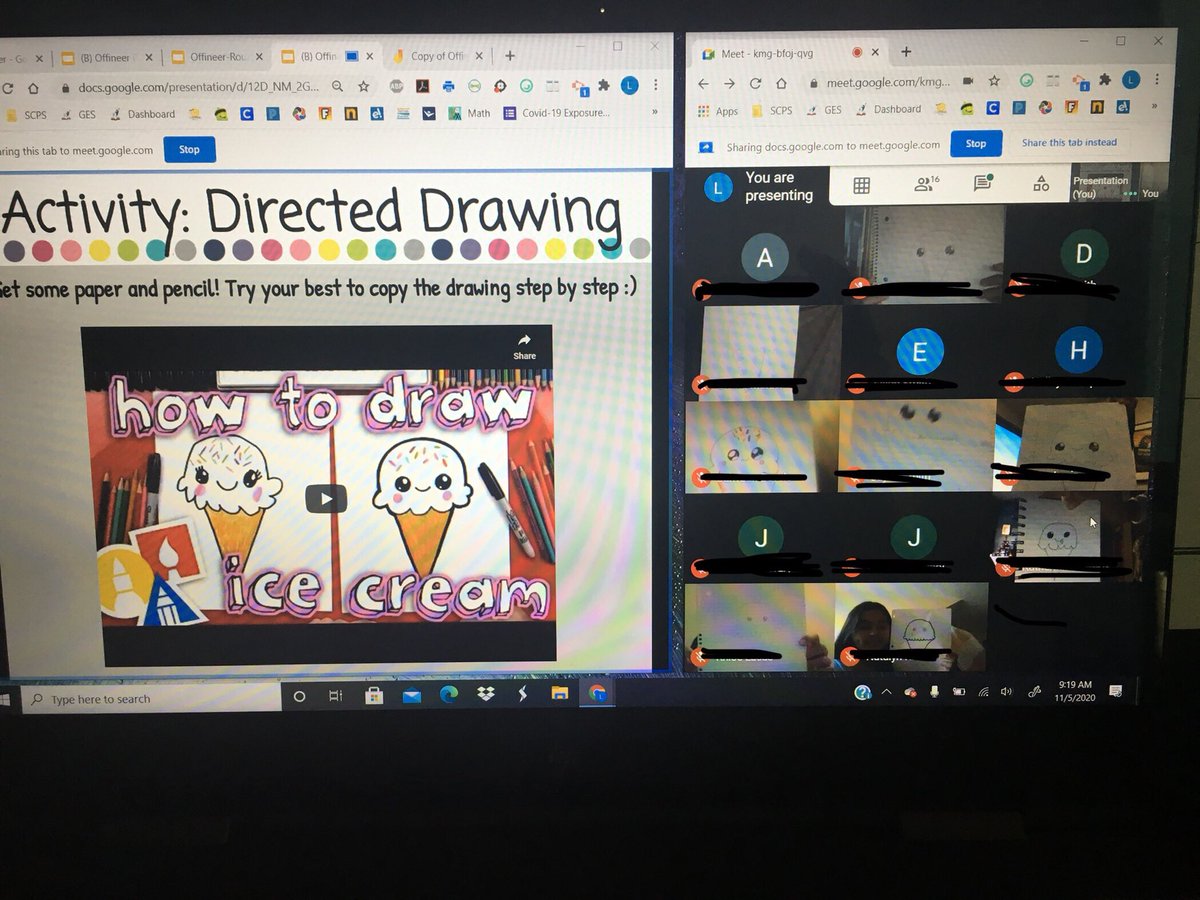Open profile L avatar in Docs window
The width and height of the screenshot is (1200, 900).
point(630,86)
